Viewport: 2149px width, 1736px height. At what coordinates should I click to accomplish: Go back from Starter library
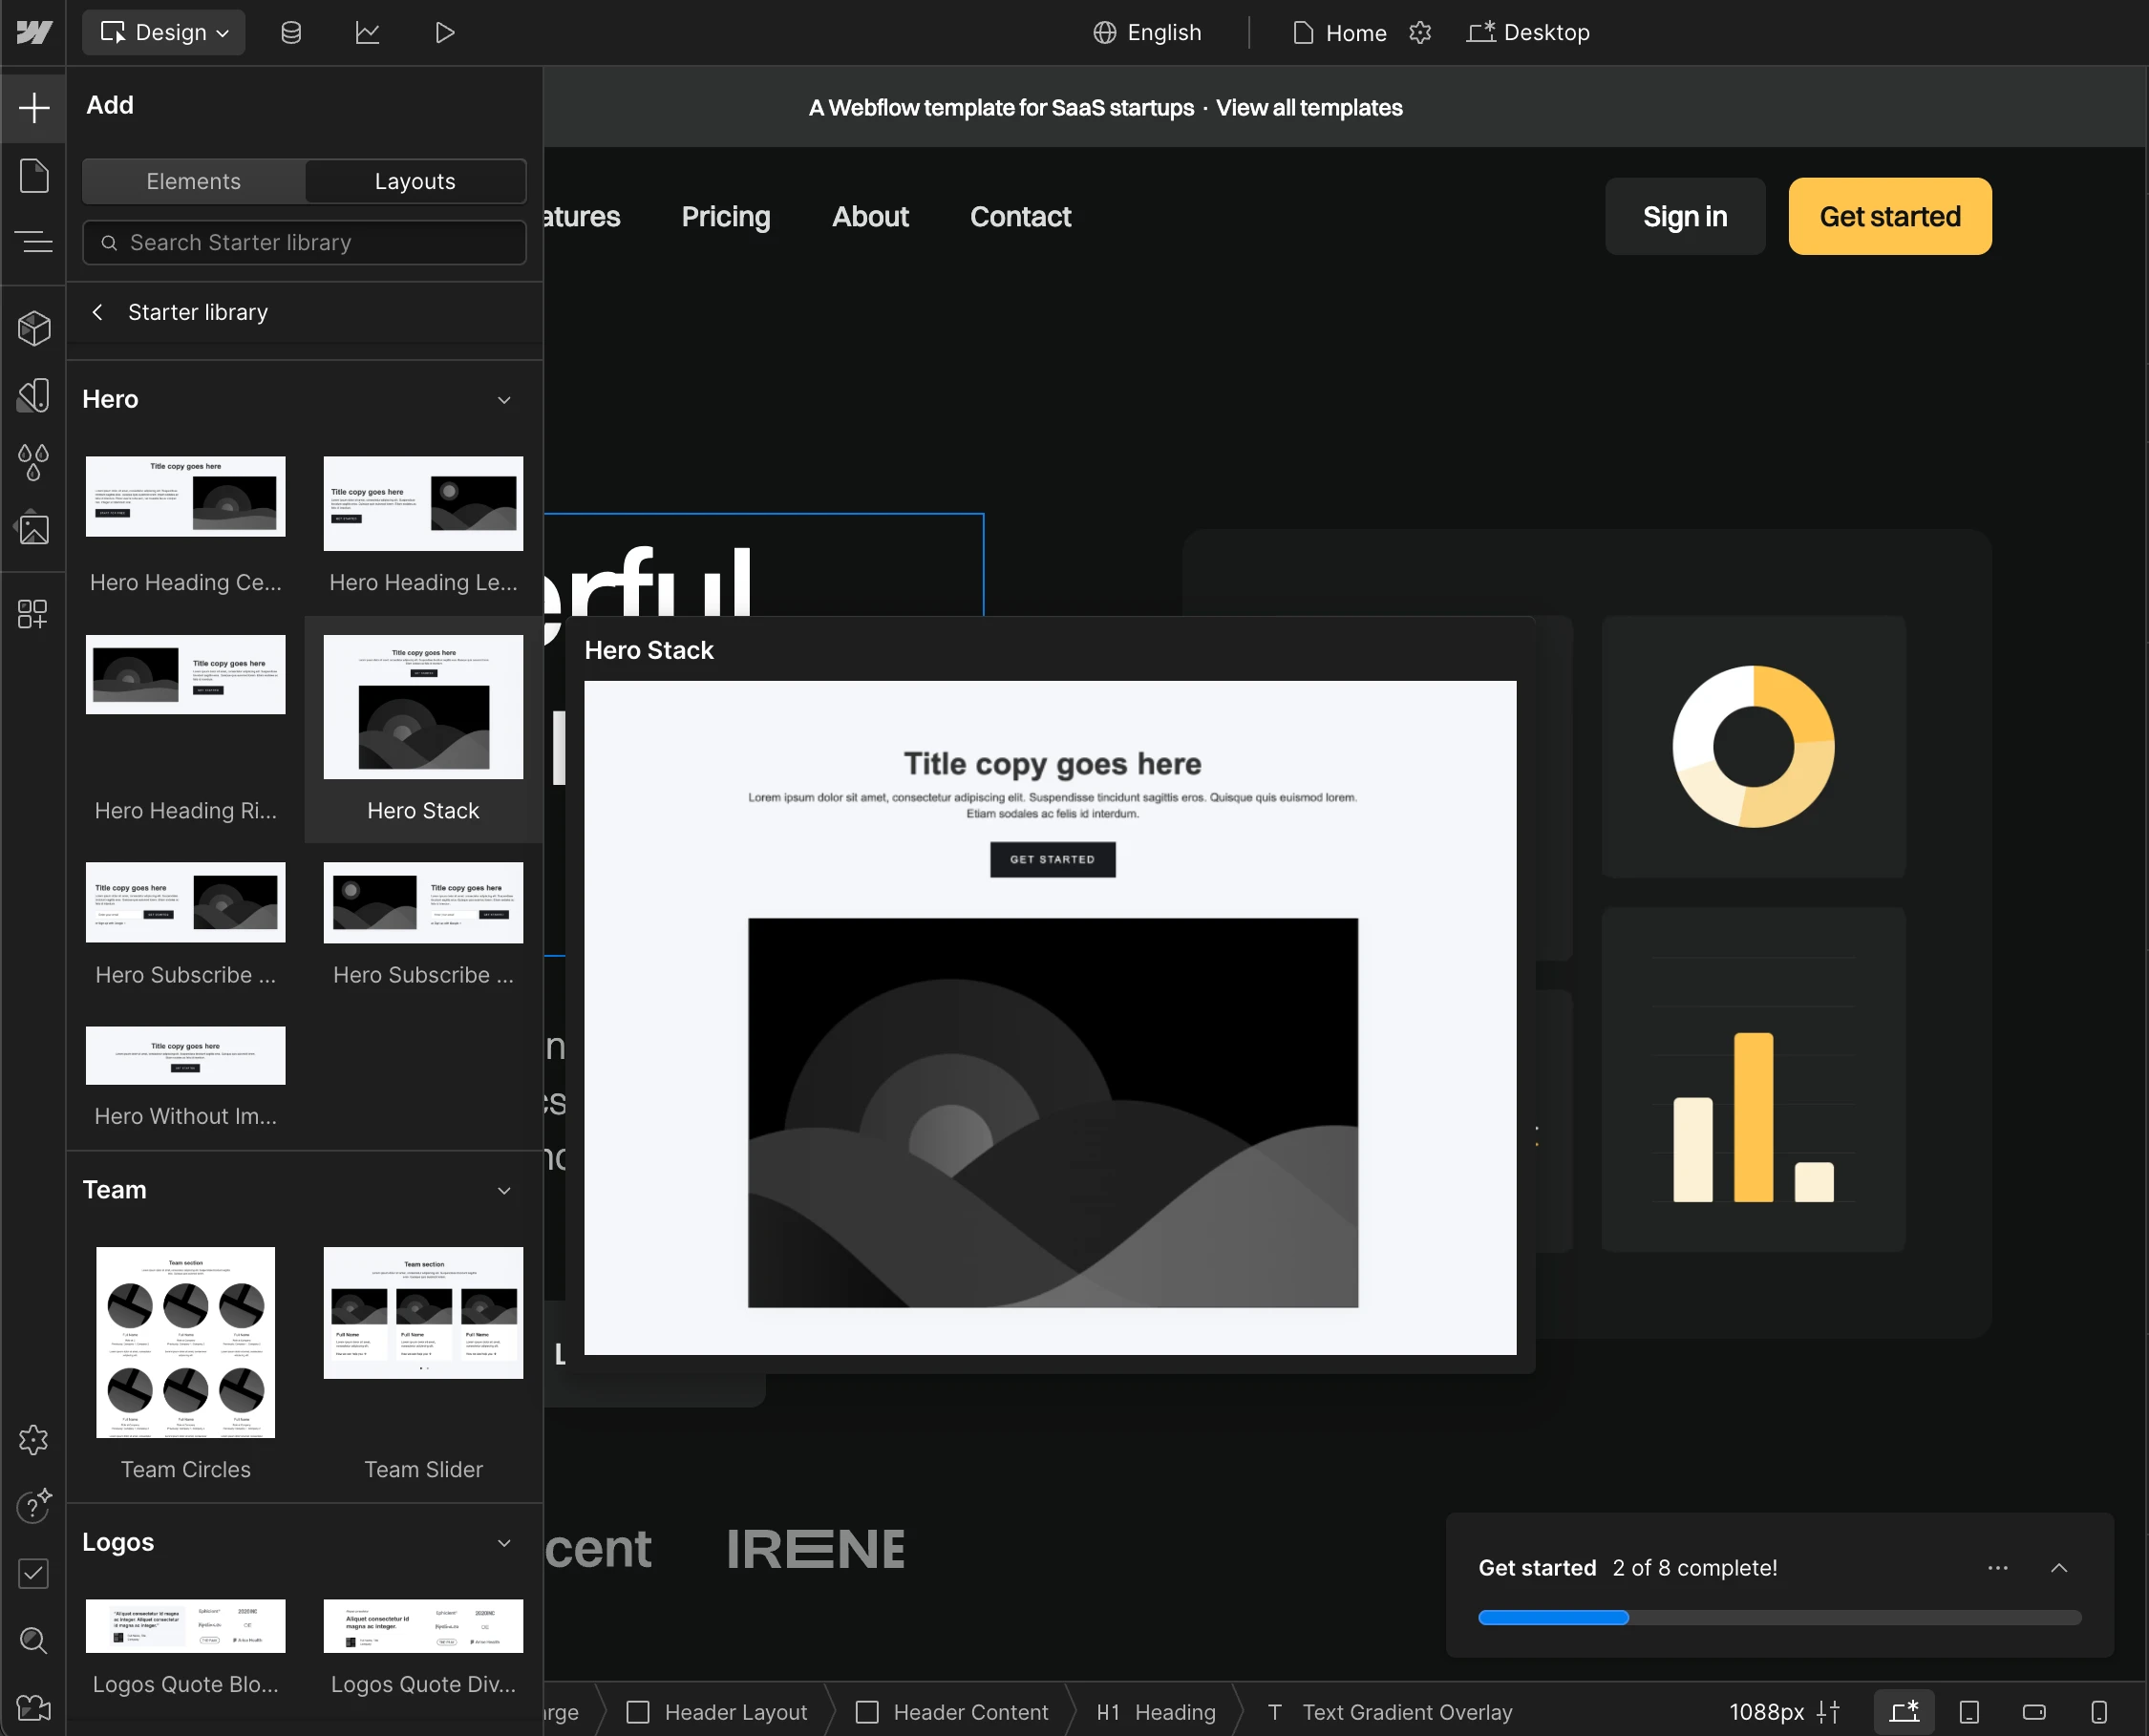(97, 312)
